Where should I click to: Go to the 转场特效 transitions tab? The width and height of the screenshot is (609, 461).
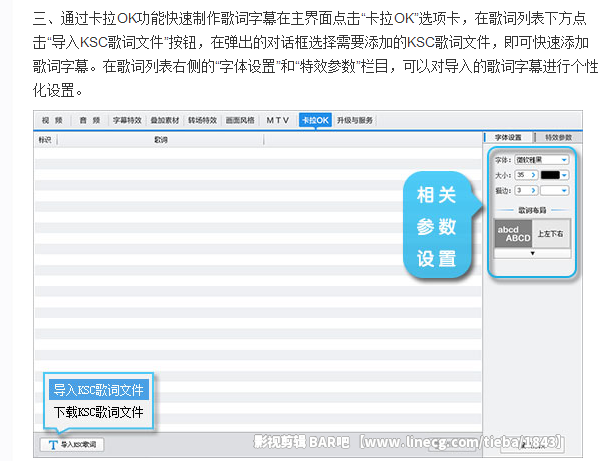tap(202, 119)
